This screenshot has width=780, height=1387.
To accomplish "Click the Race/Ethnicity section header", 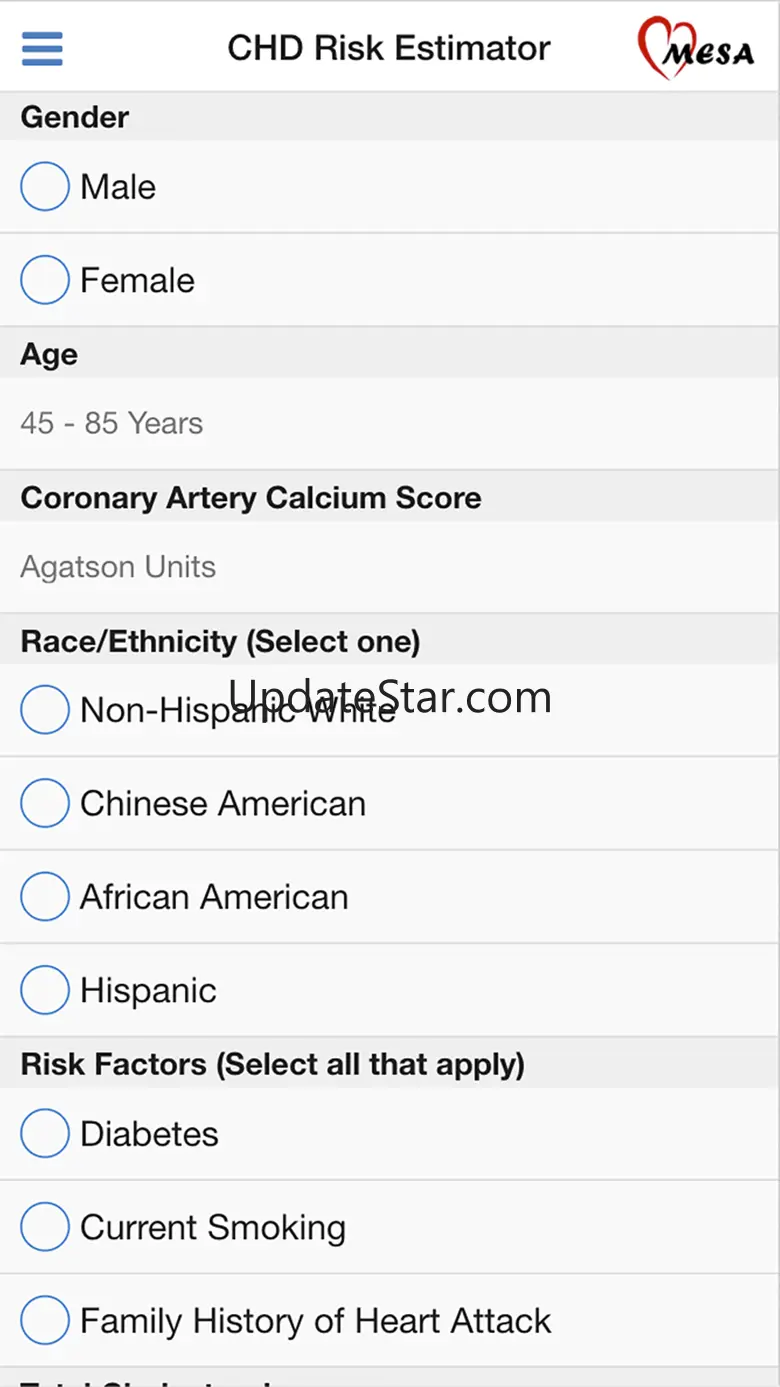I will click(220, 641).
